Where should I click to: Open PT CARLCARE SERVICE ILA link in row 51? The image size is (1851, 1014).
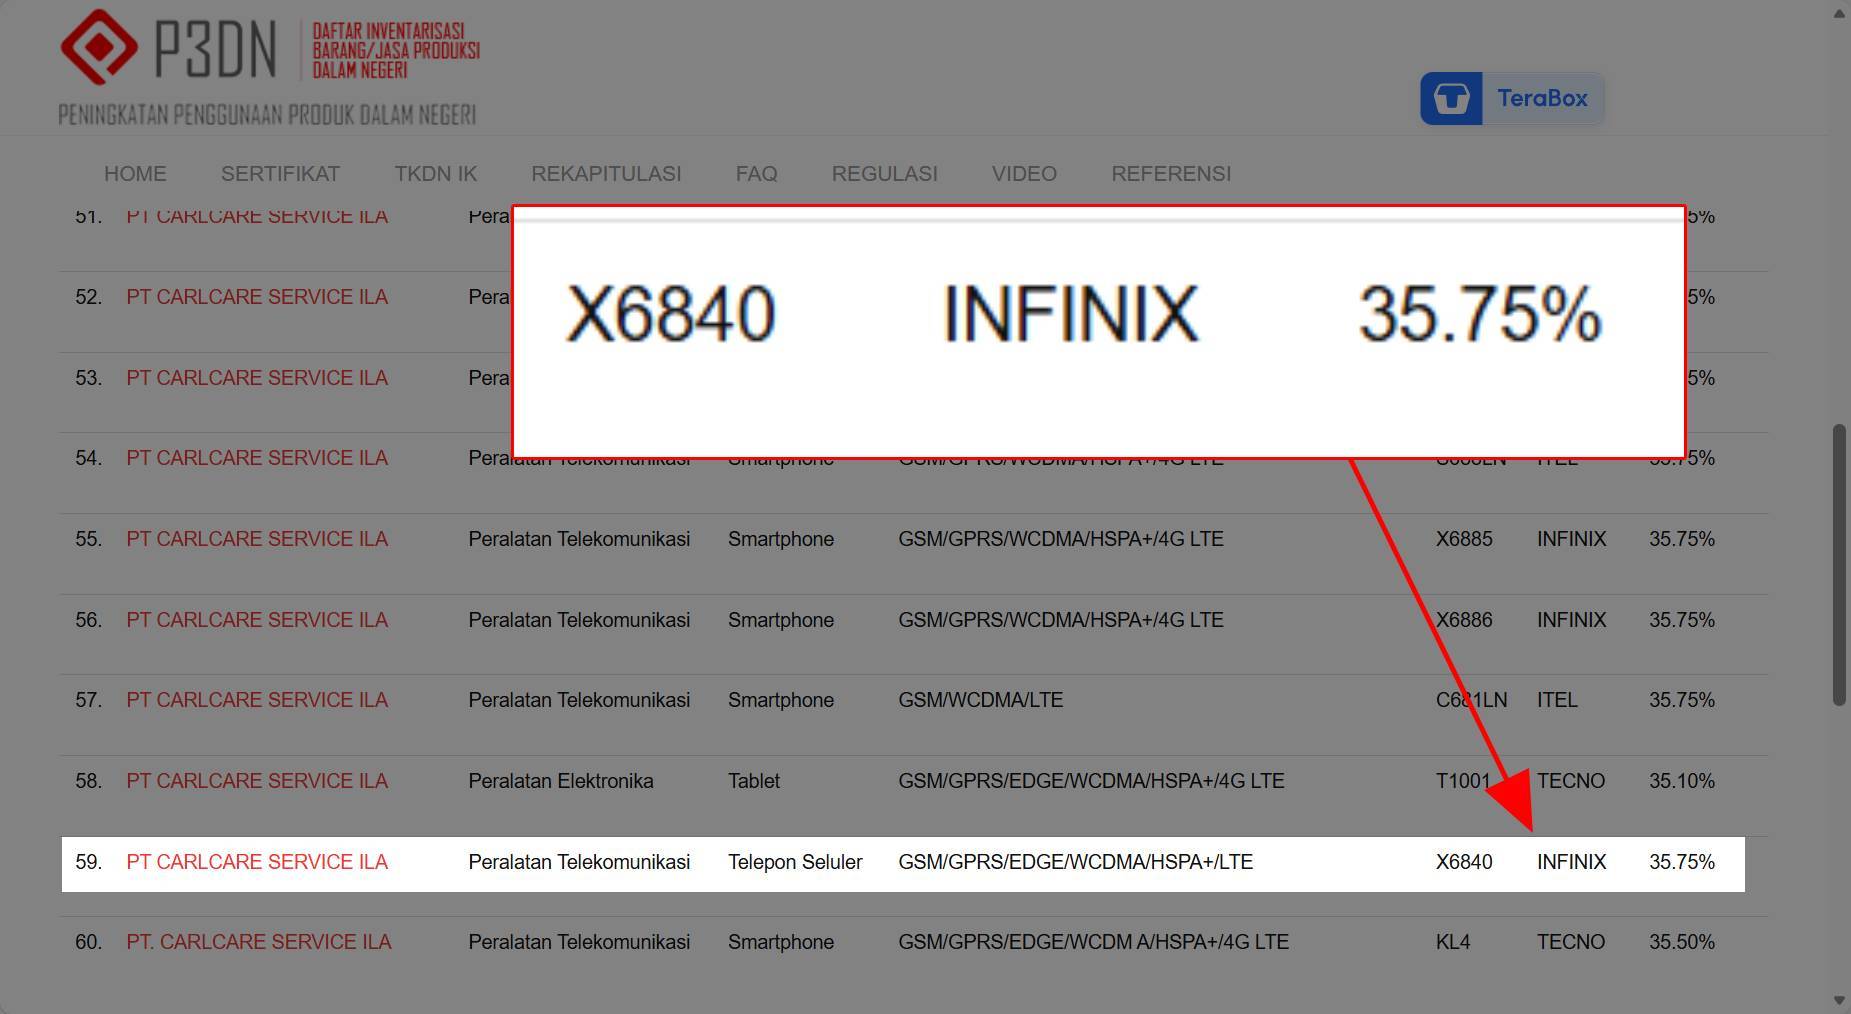[x=257, y=216]
